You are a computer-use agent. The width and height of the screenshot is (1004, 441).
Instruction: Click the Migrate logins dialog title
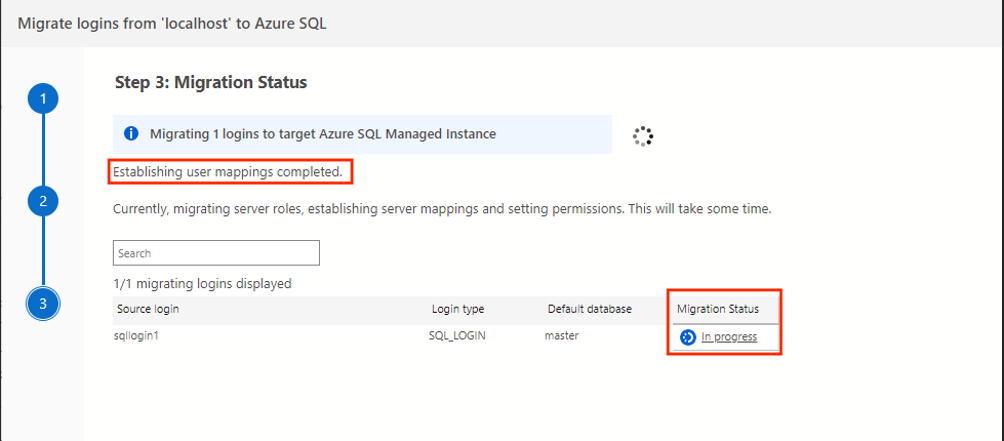pyautogui.click(x=172, y=24)
